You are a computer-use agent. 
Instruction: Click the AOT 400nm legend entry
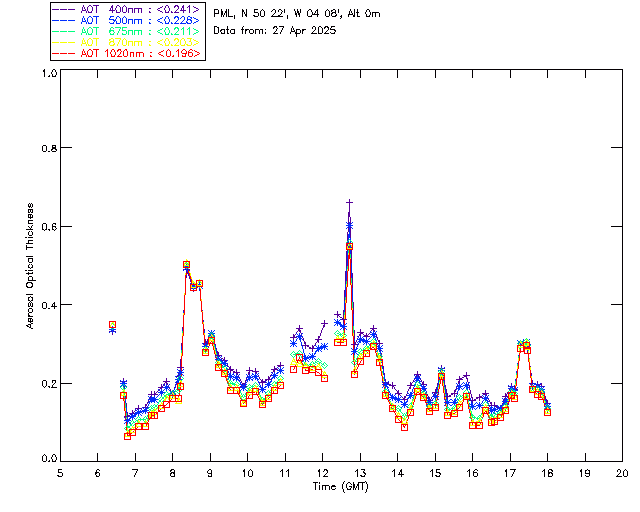coord(127,9)
